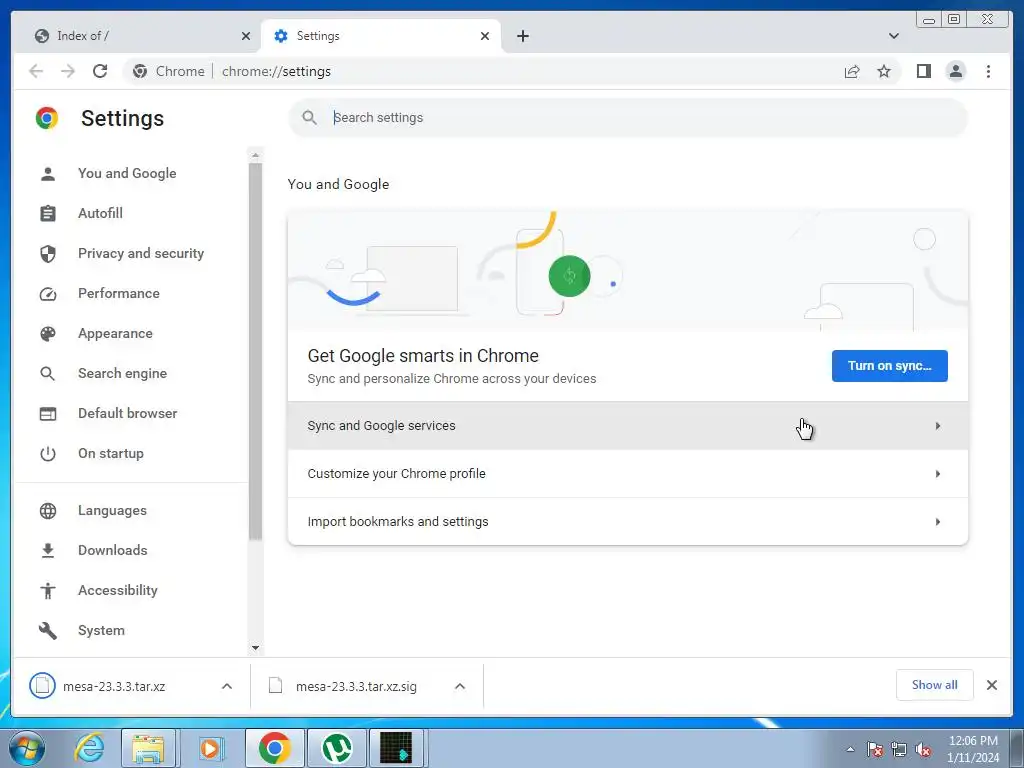Close the downloads bar
The width and height of the screenshot is (1024, 768).
[992, 685]
